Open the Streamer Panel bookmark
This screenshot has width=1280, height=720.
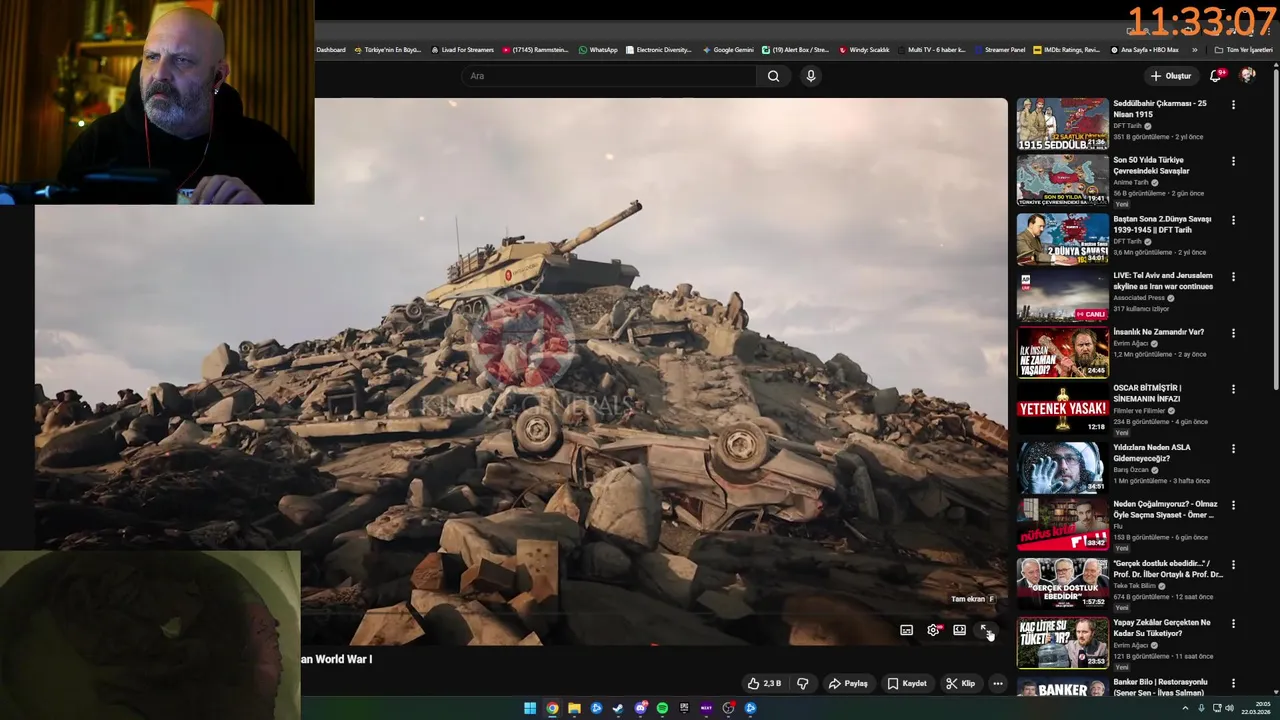click(x=999, y=50)
